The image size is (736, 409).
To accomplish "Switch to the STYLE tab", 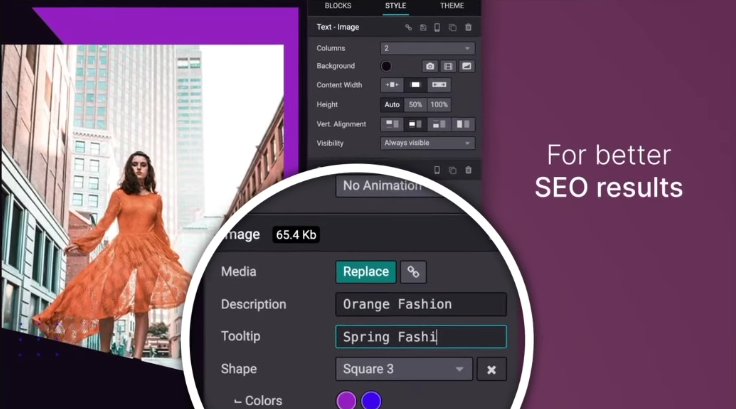I will point(395,6).
